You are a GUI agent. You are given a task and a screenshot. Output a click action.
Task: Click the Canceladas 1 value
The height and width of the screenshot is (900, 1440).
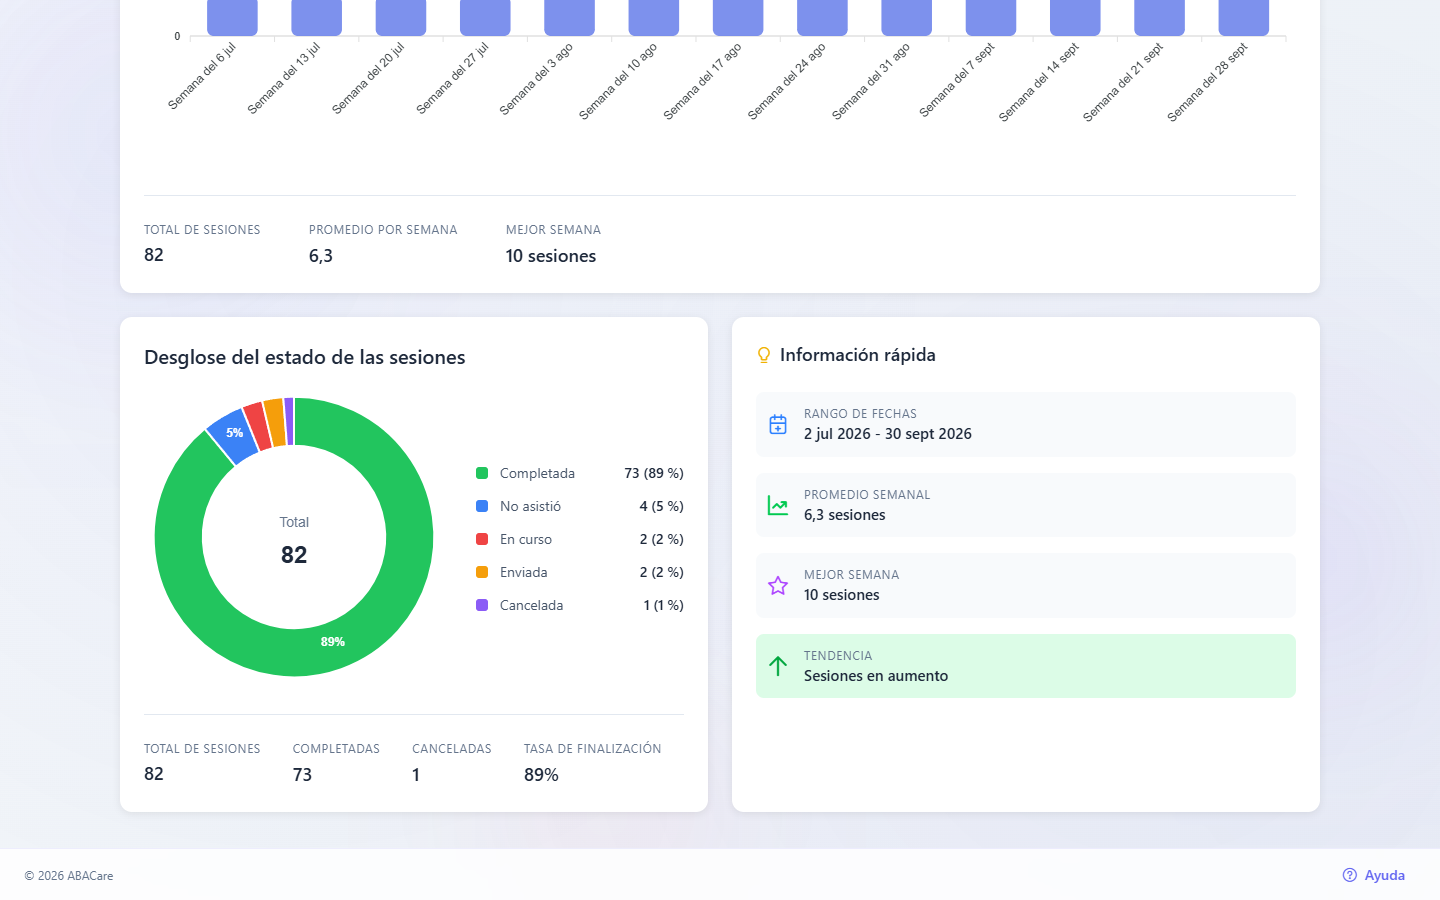(416, 775)
